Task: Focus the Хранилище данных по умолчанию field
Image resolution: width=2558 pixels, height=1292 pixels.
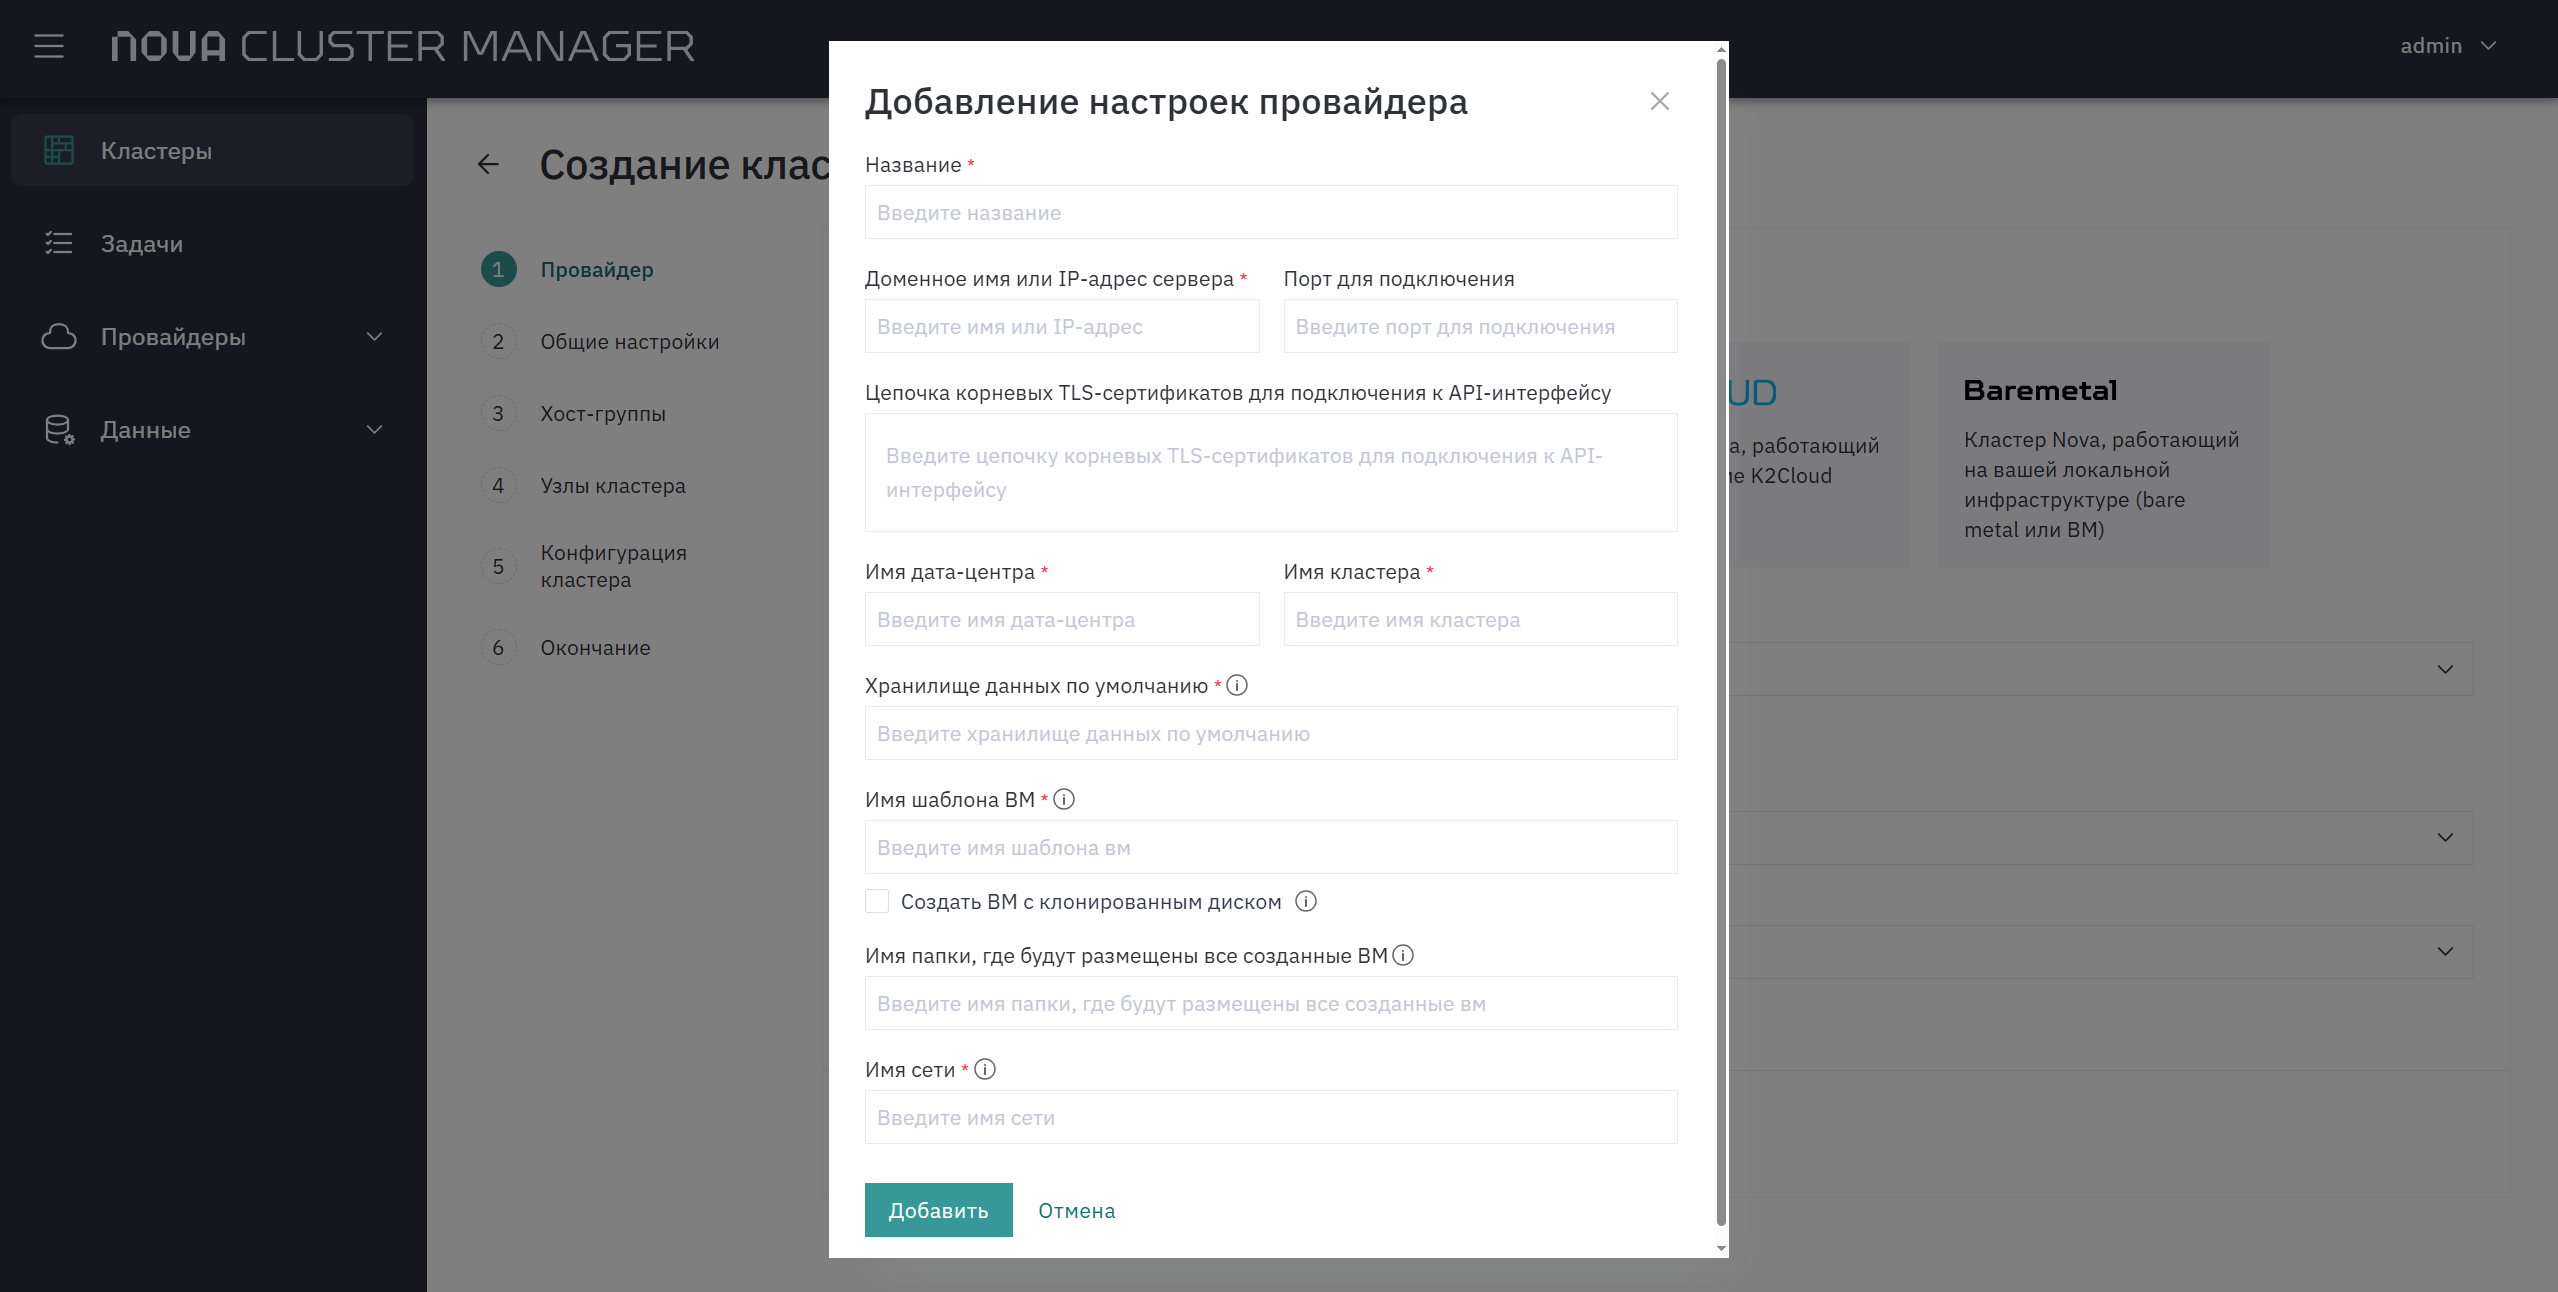Action: pos(1271,733)
